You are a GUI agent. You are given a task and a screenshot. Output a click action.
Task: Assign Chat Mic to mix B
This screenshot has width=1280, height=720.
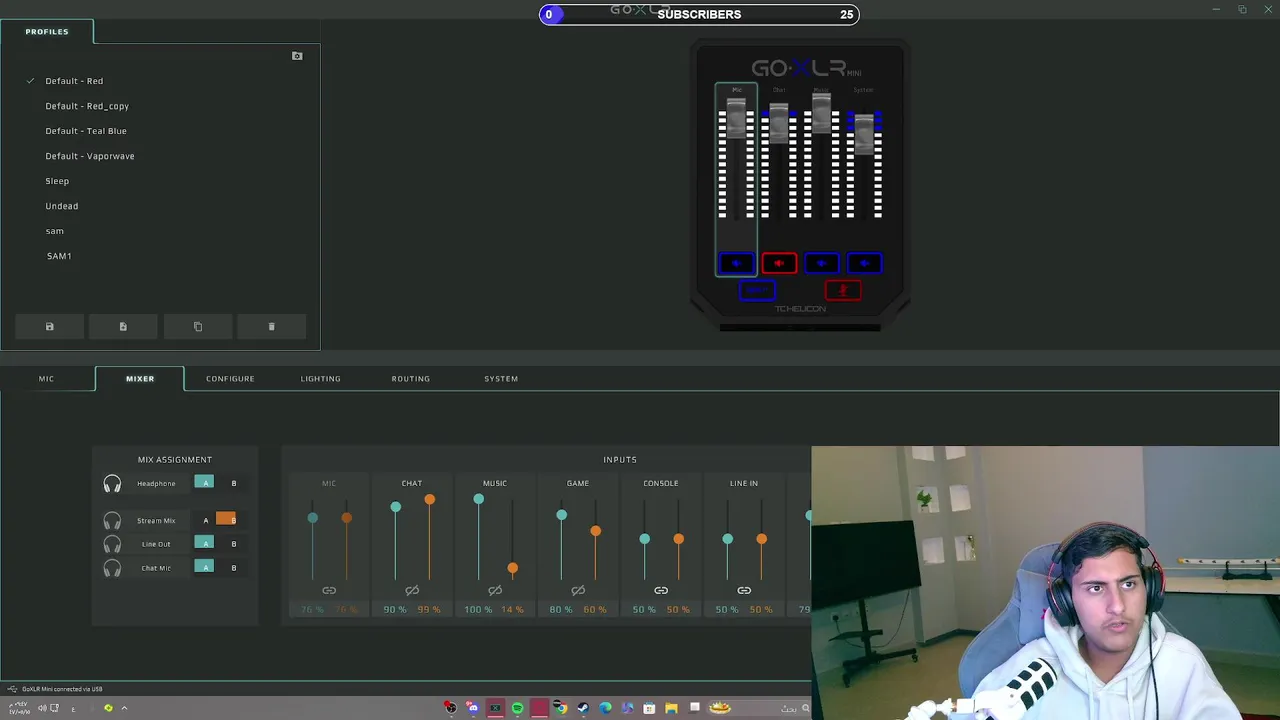(234, 568)
